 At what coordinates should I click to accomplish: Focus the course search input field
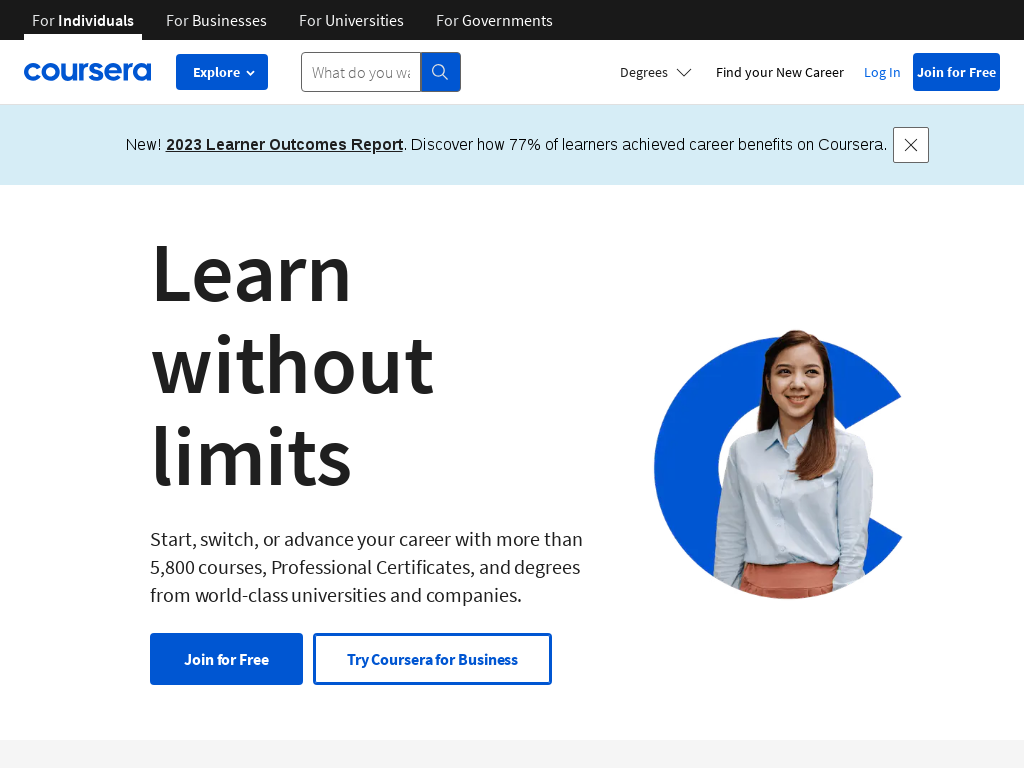pyautogui.click(x=361, y=72)
